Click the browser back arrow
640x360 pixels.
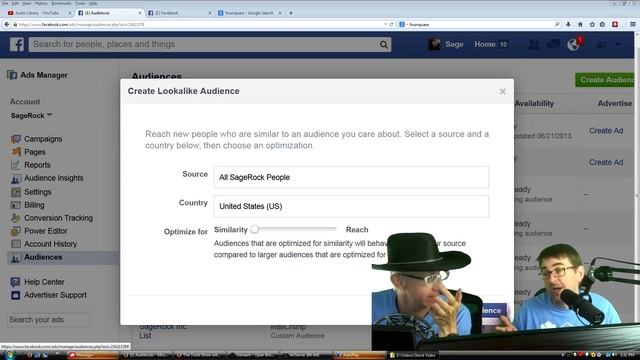click(x=7, y=24)
